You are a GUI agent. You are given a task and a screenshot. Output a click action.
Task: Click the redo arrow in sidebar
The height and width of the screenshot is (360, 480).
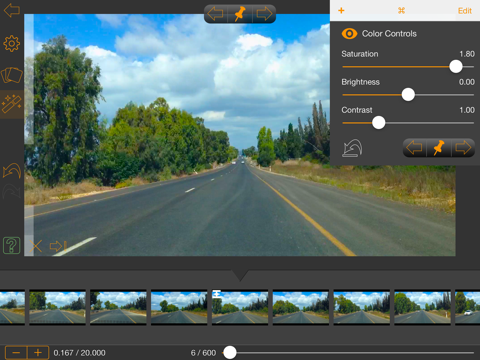pos(12,191)
